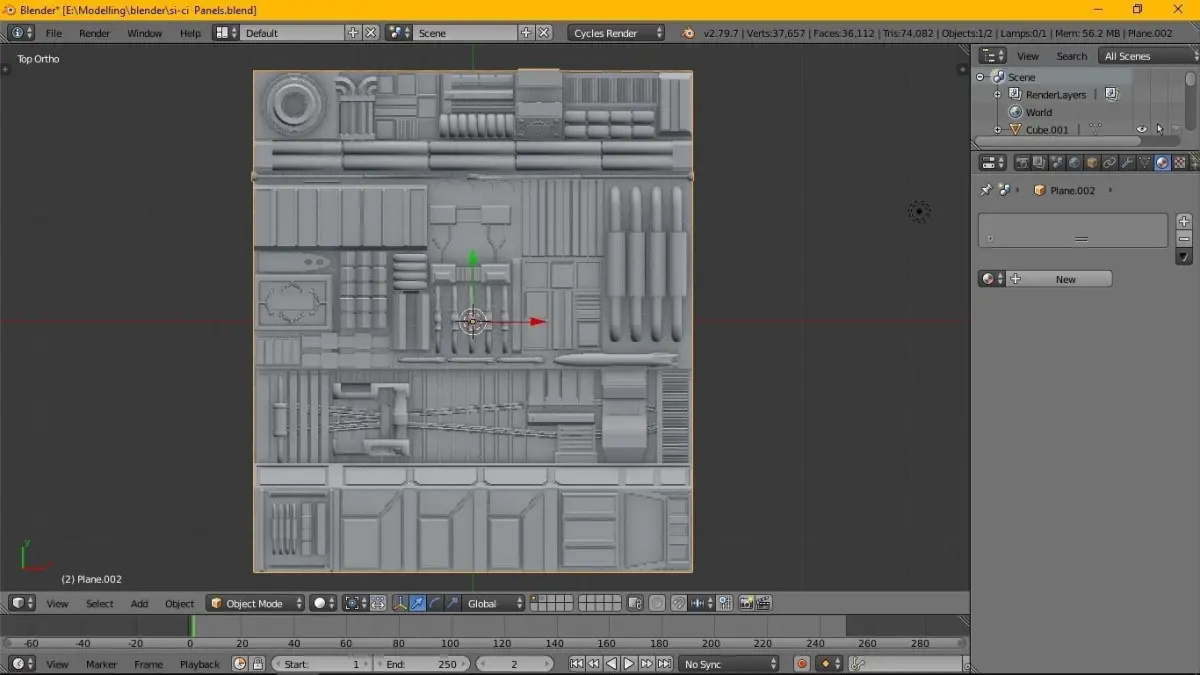This screenshot has width=1200, height=675.
Task: Open the timeline Marker menu
Action: coord(102,664)
